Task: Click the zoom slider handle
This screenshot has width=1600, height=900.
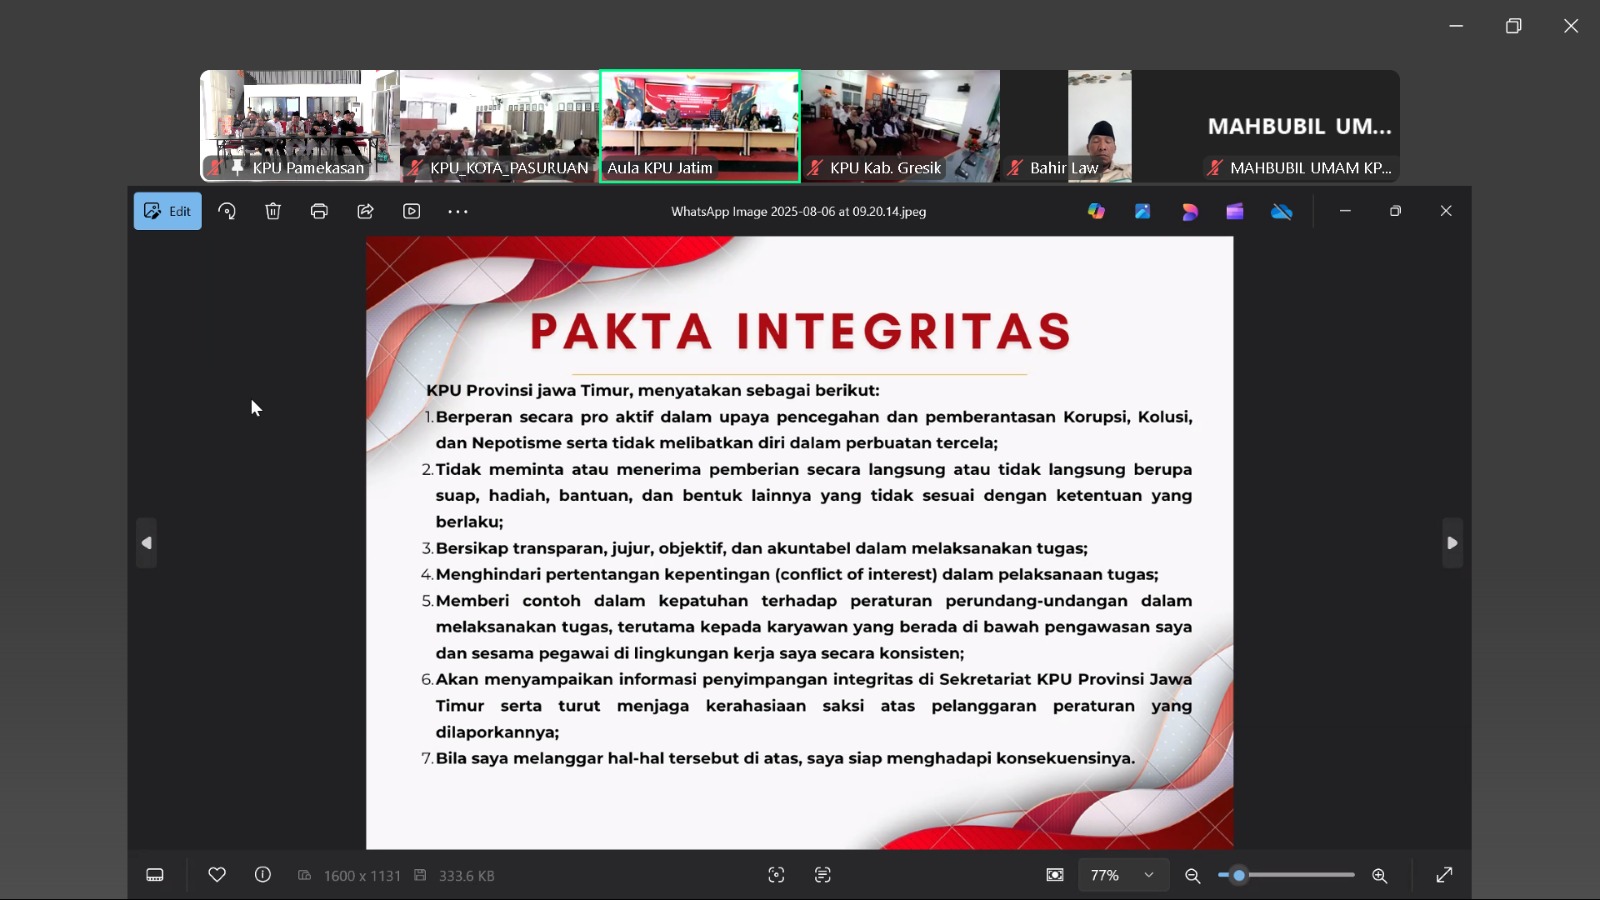Action: pos(1239,875)
